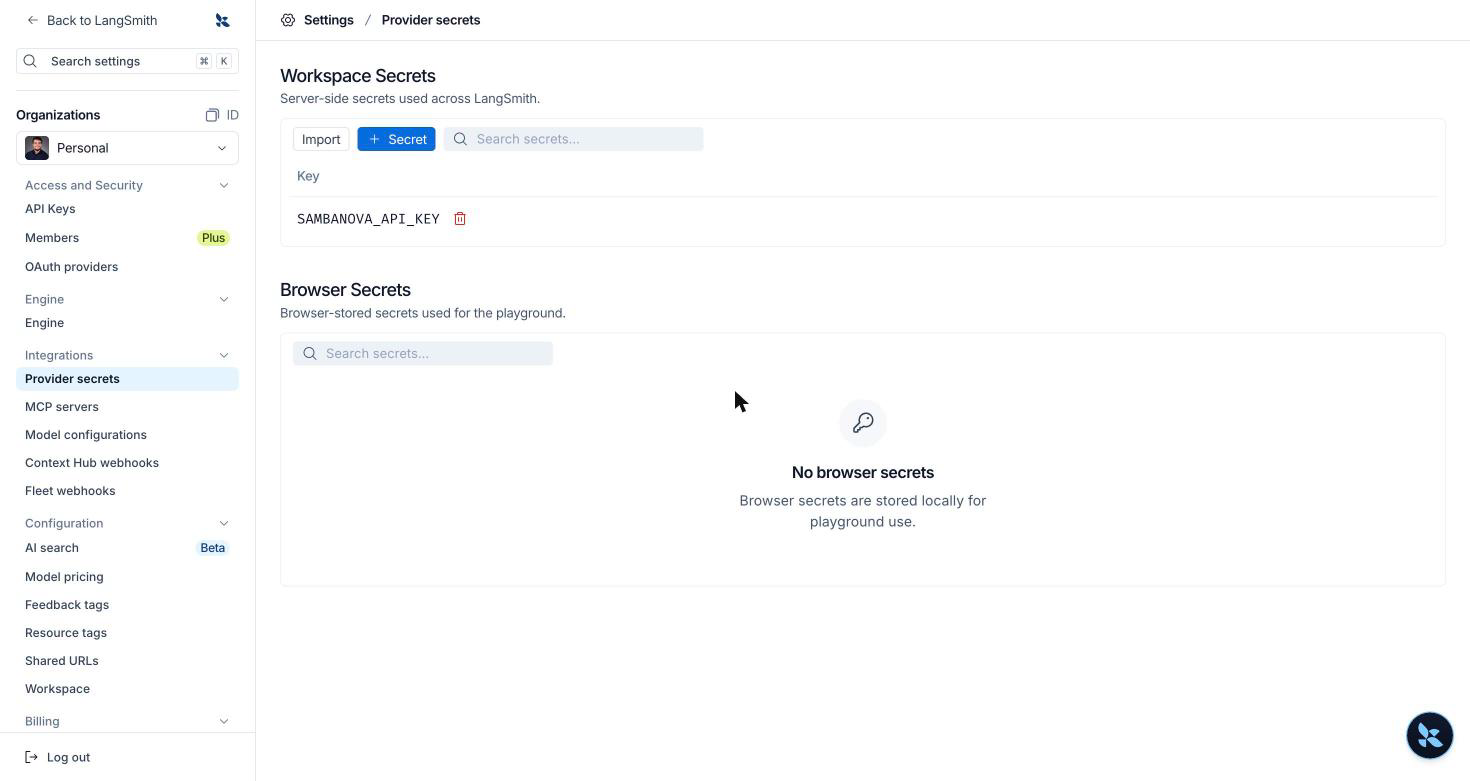Open the Engine settings item
The width and height of the screenshot is (1470, 781).
pos(127,323)
